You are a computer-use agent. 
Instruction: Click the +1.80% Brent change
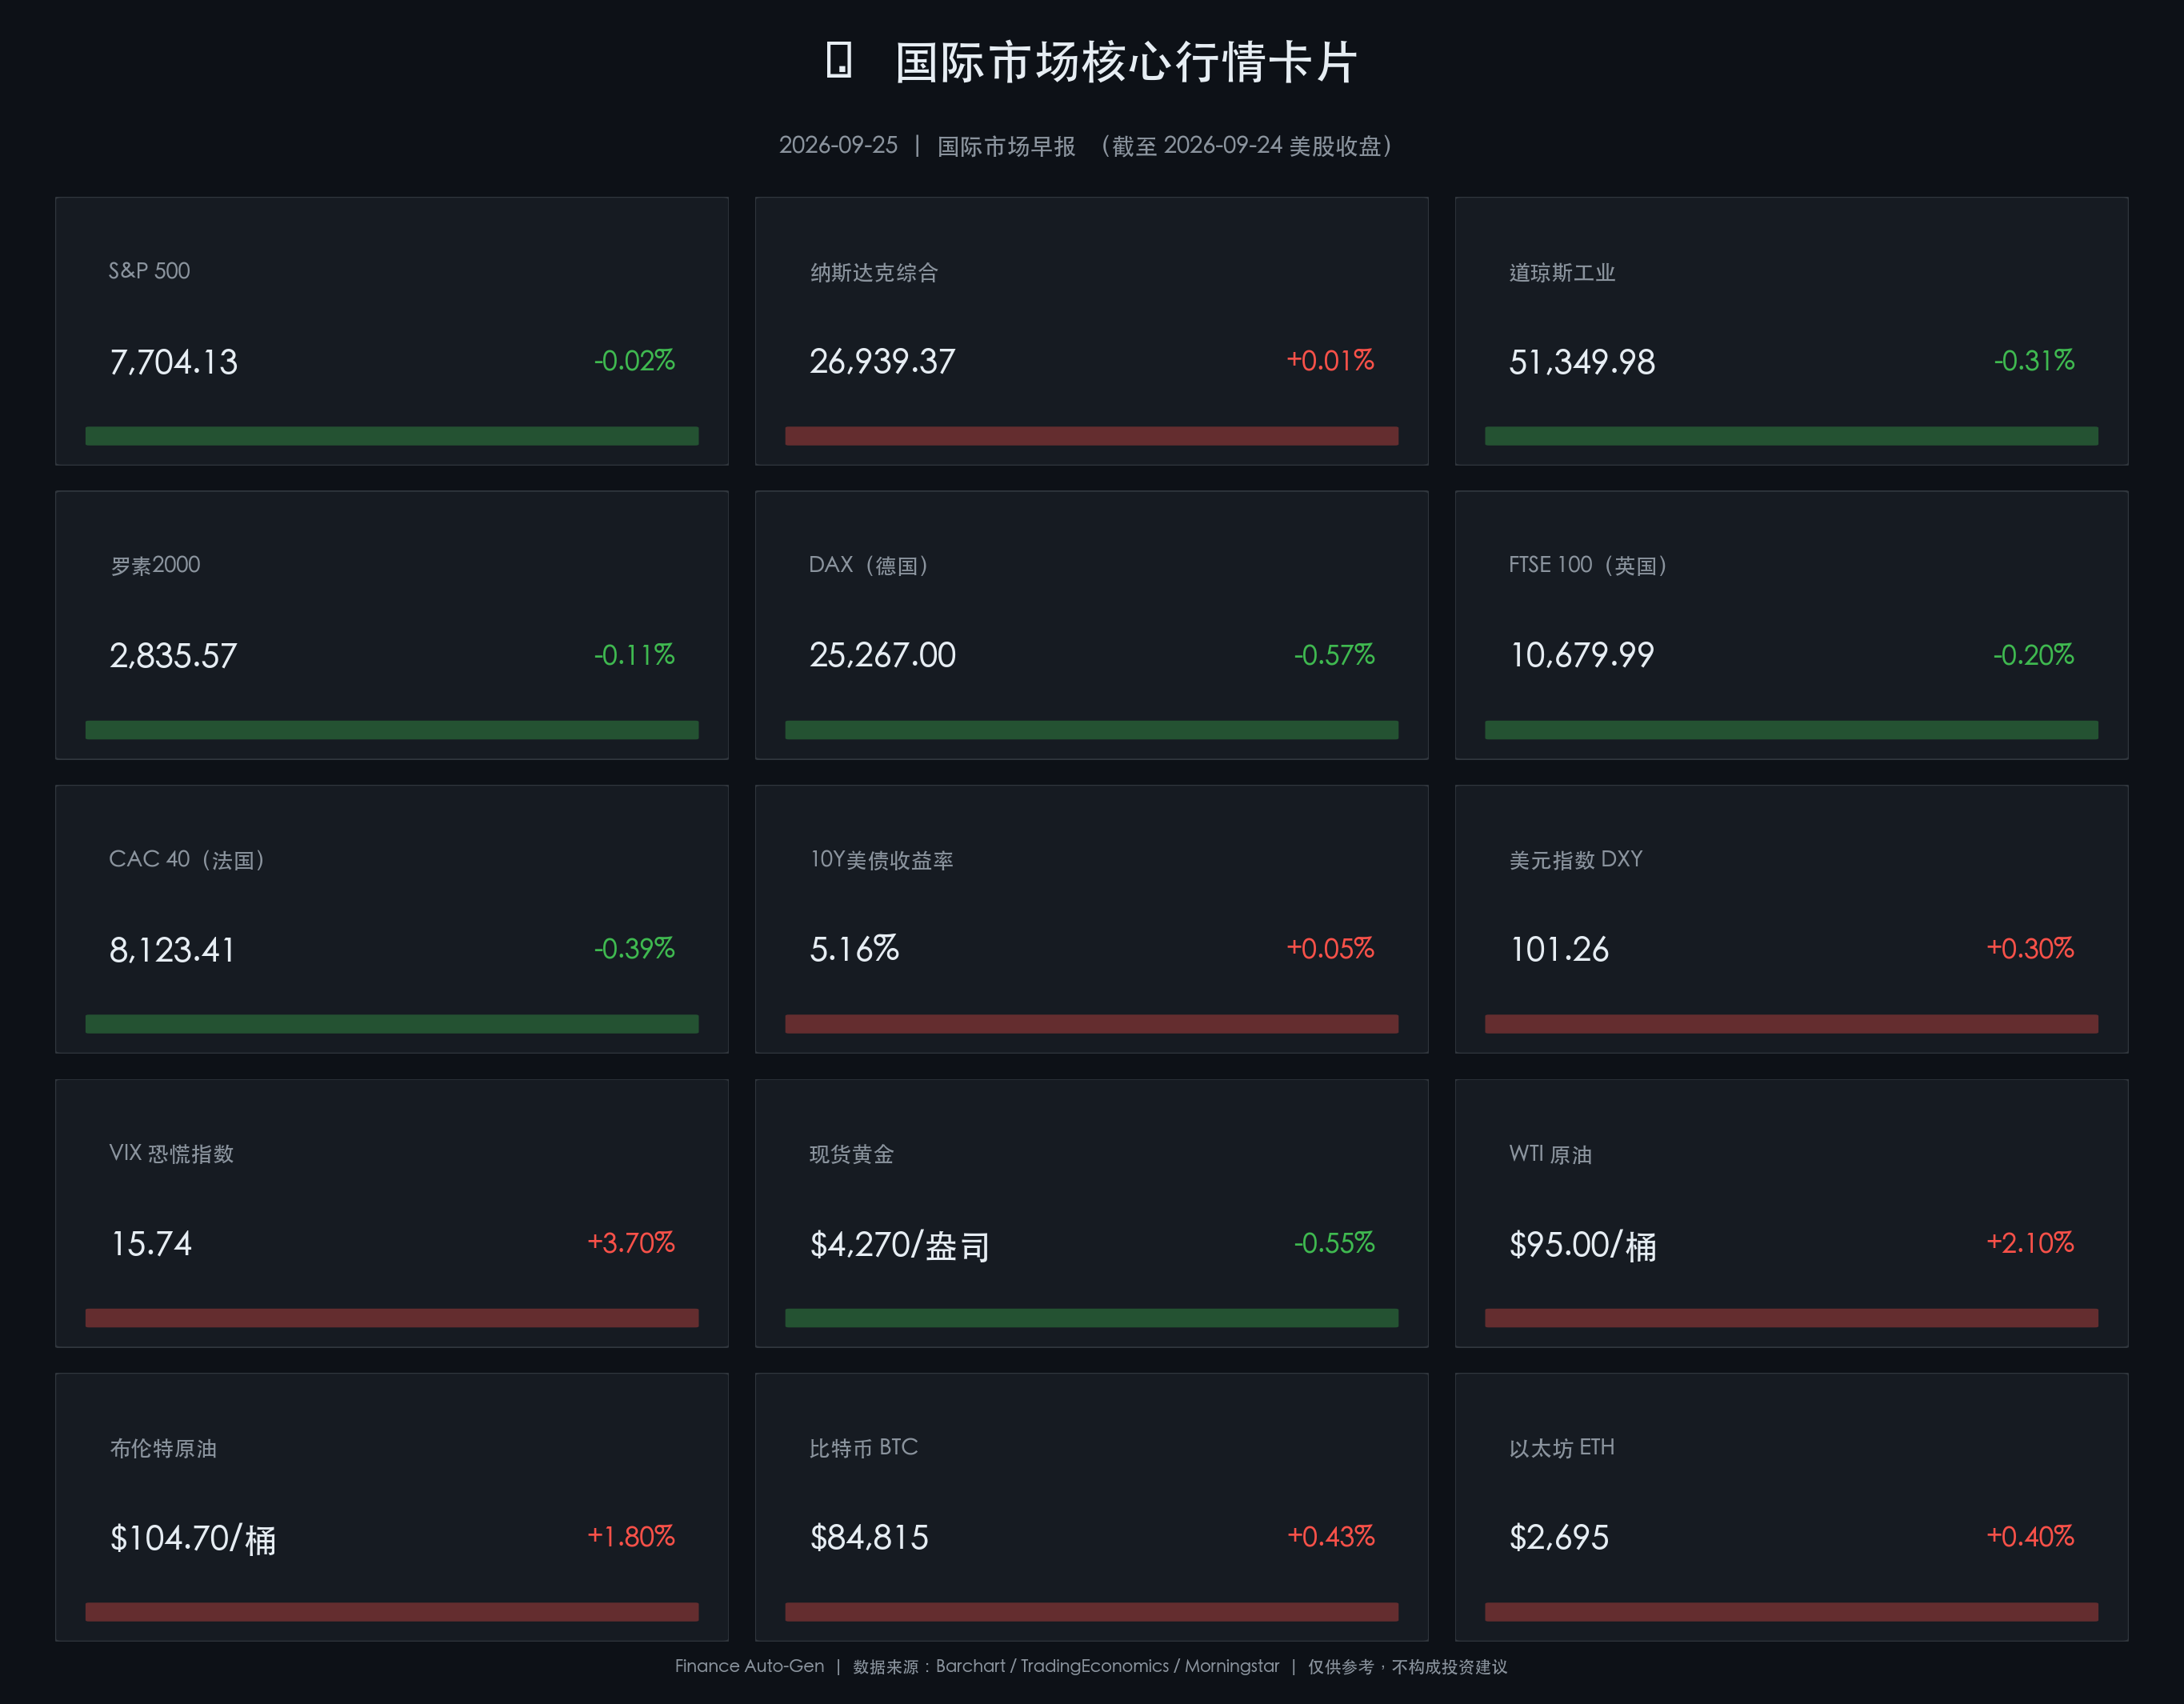(x=631, y=1536)
